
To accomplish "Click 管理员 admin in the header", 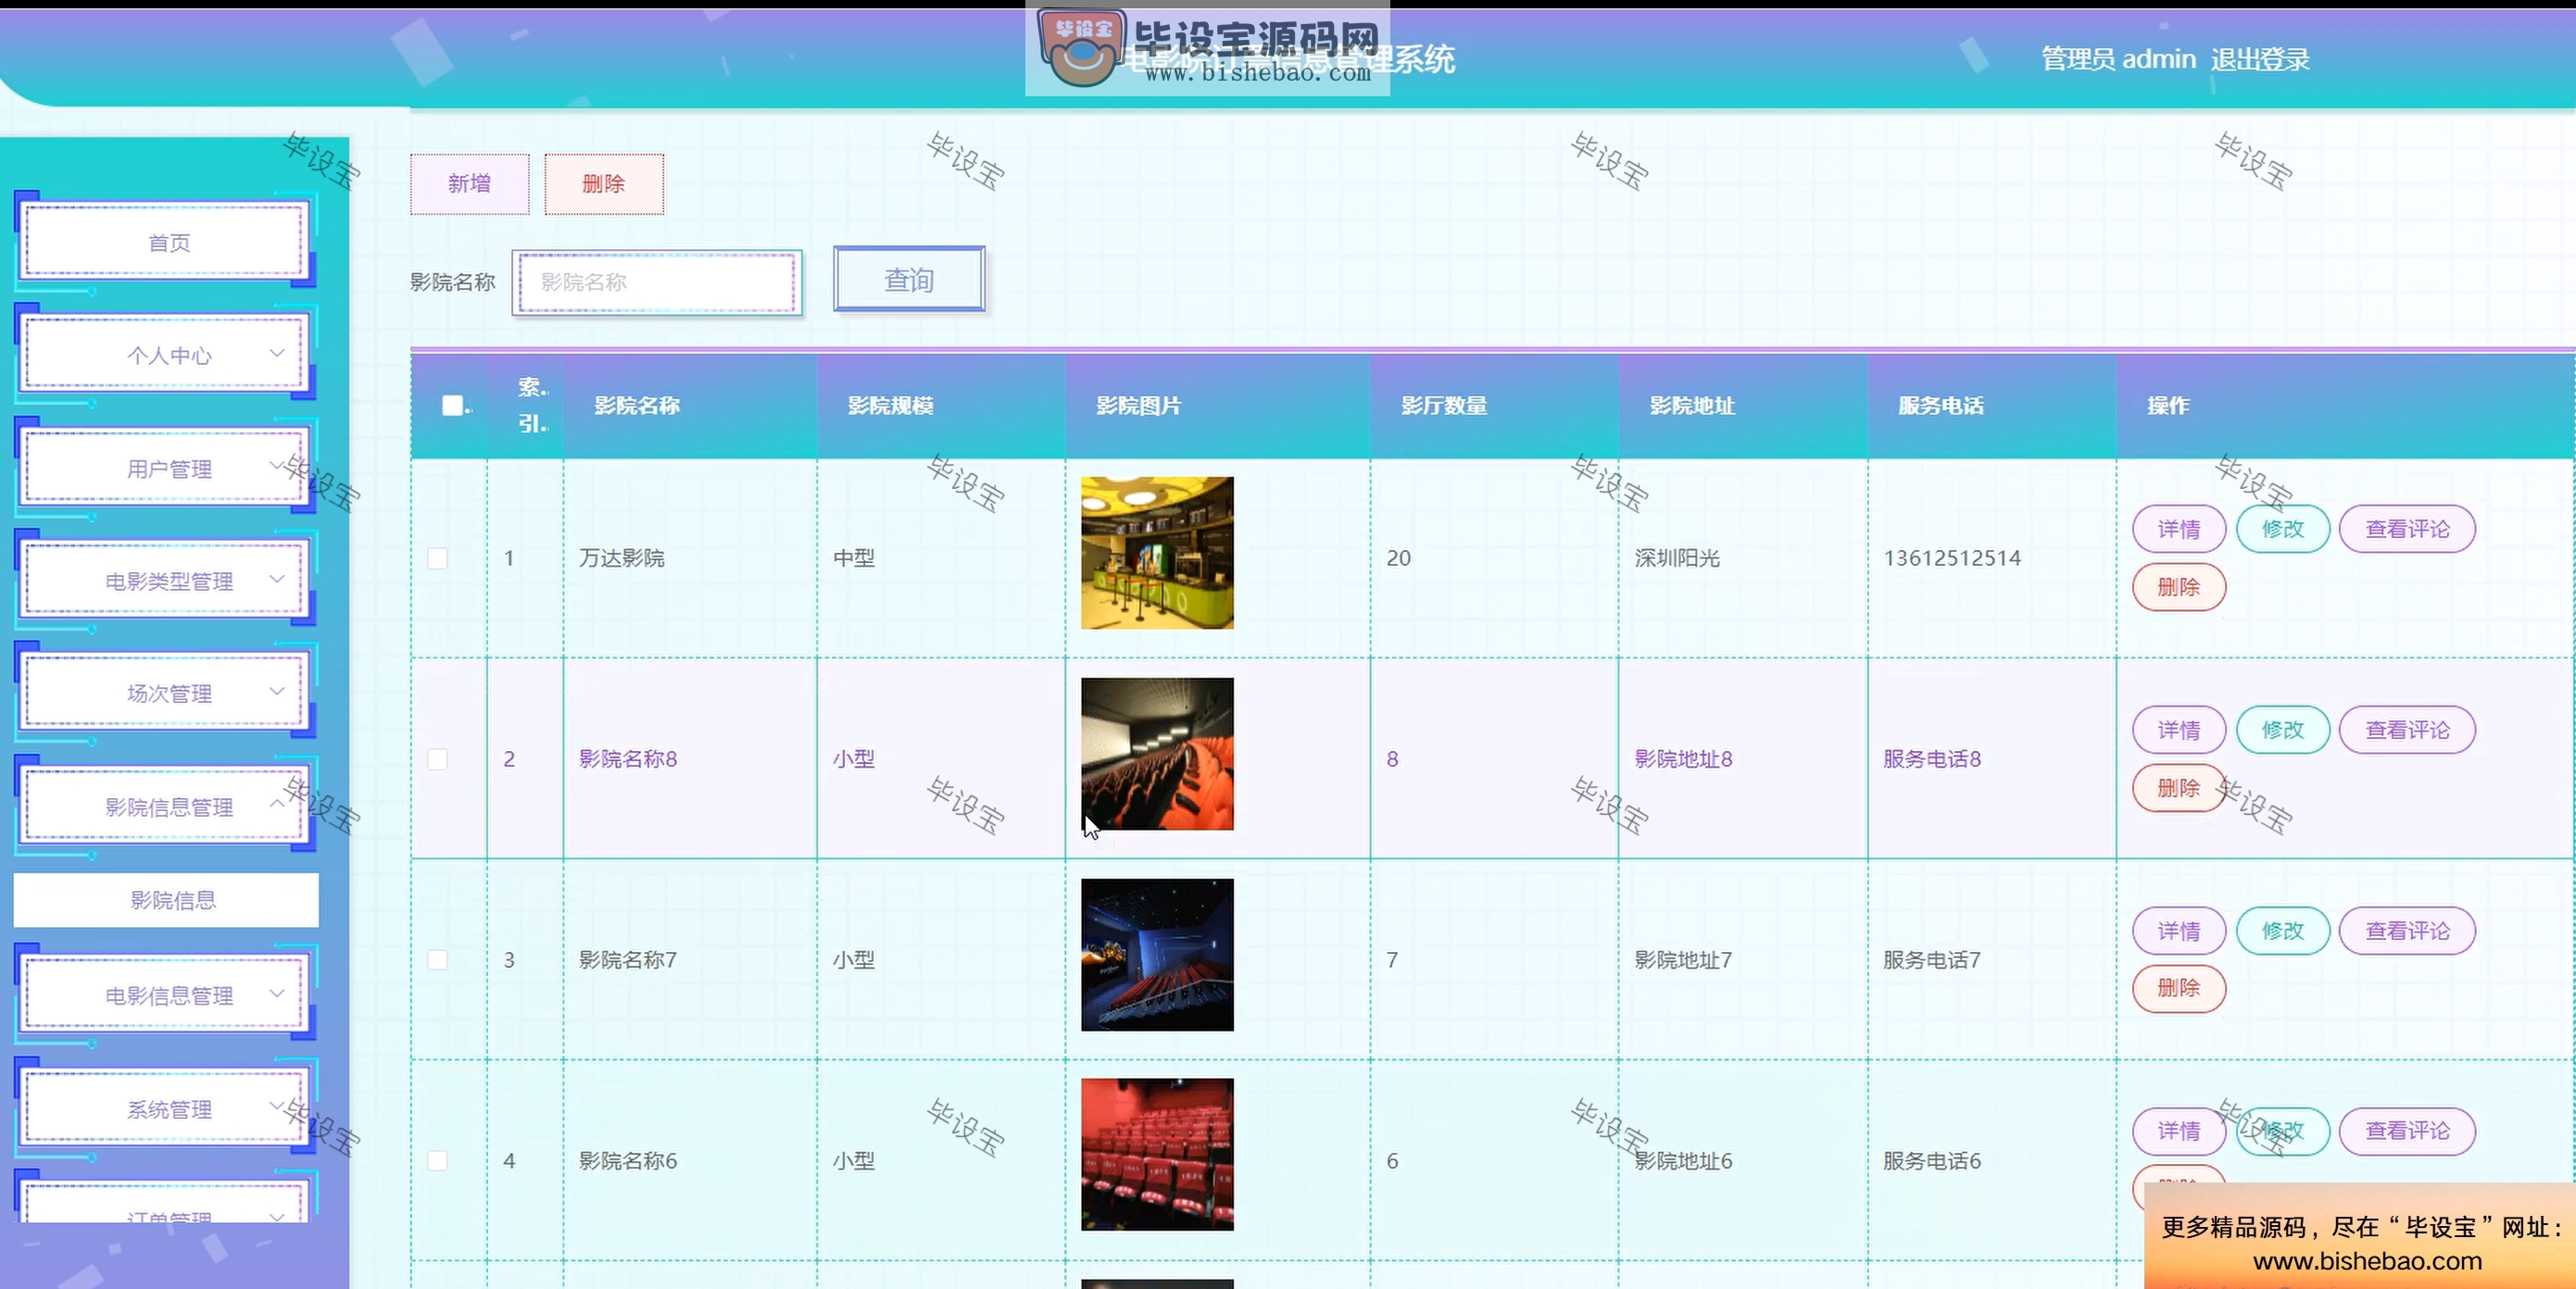I will pos(2118,60).
